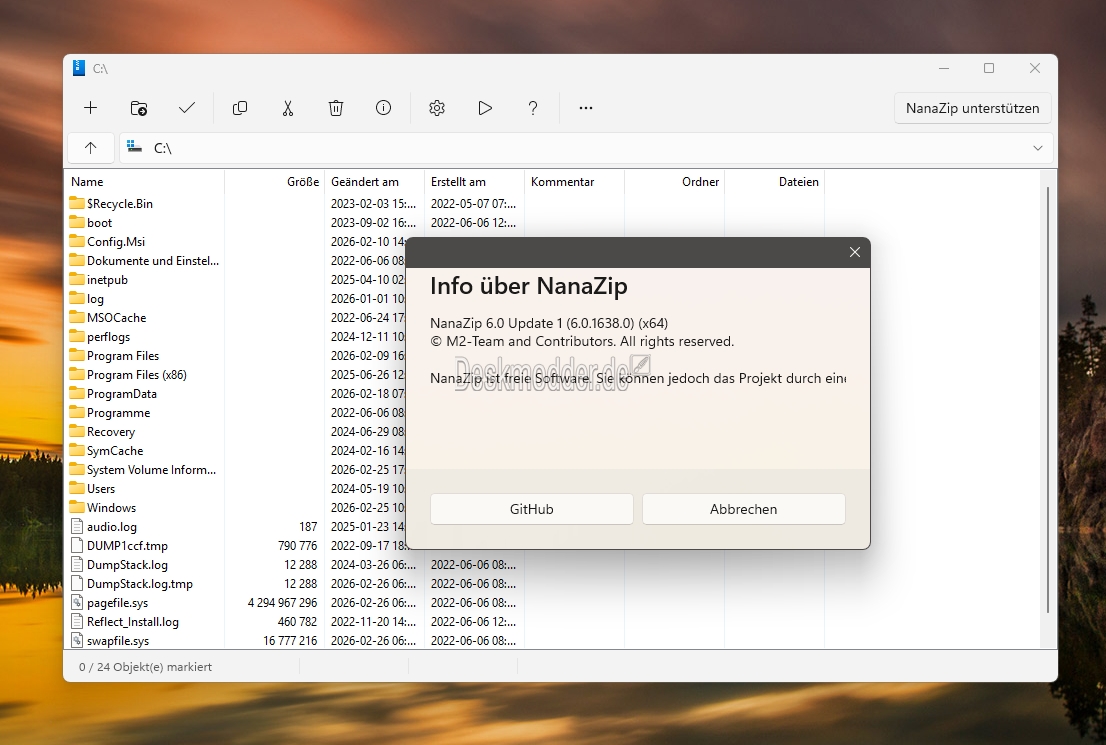Click the Help question mark icon
This screenshot has width=1106, height=745.
coord(533,108)
